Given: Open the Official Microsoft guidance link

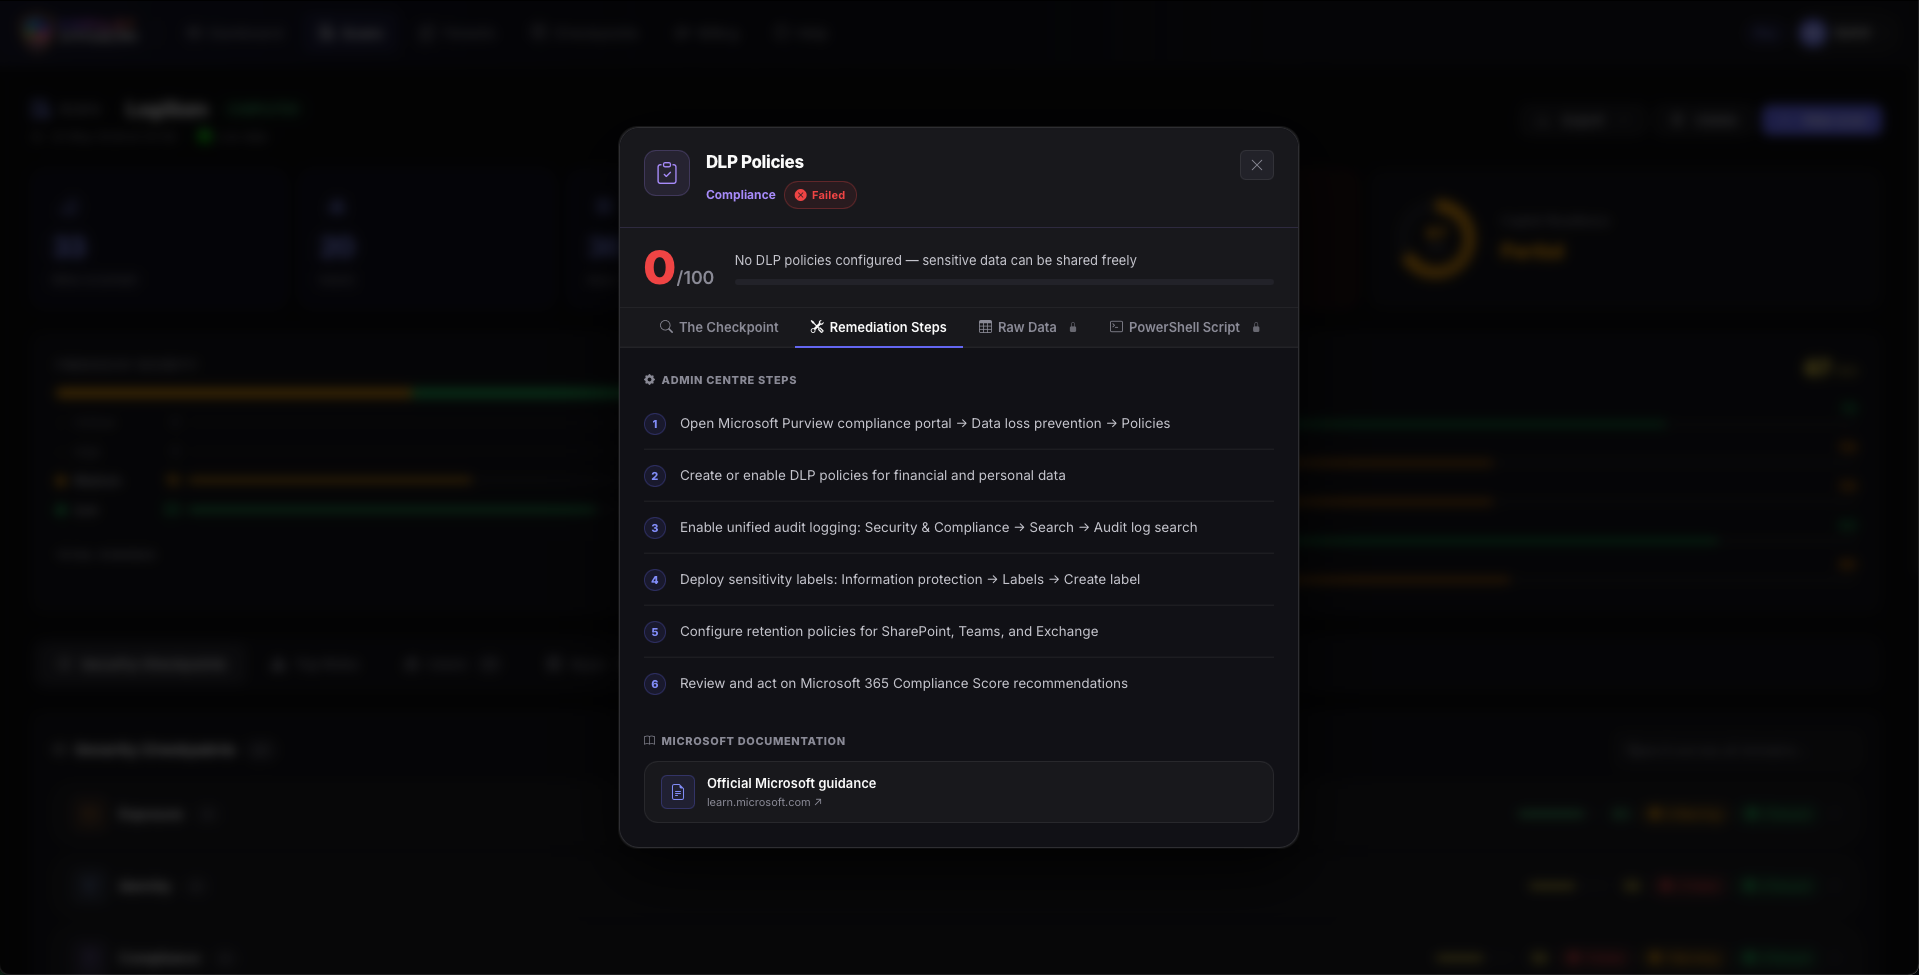Looking at the screenshot, I should point(959,792).
